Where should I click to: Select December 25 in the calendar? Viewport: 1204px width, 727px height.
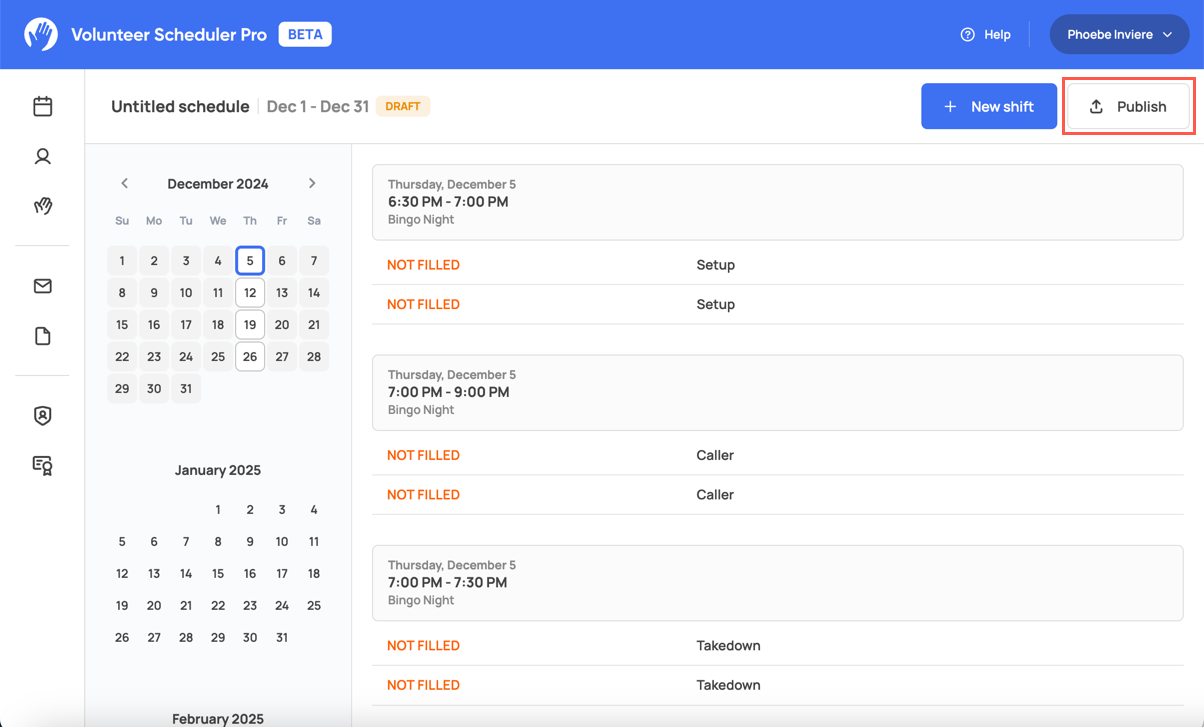pyautogui.click(x=218, y=356)
